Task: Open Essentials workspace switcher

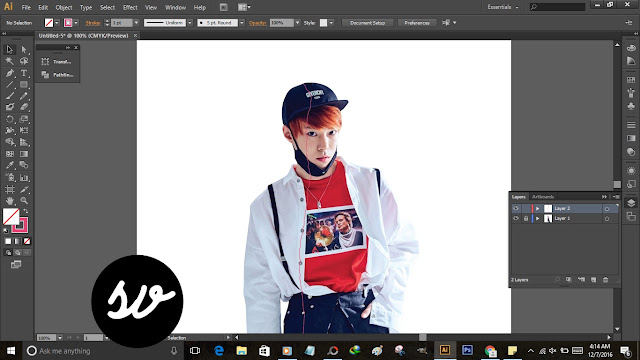Action: tap(502, 7)
